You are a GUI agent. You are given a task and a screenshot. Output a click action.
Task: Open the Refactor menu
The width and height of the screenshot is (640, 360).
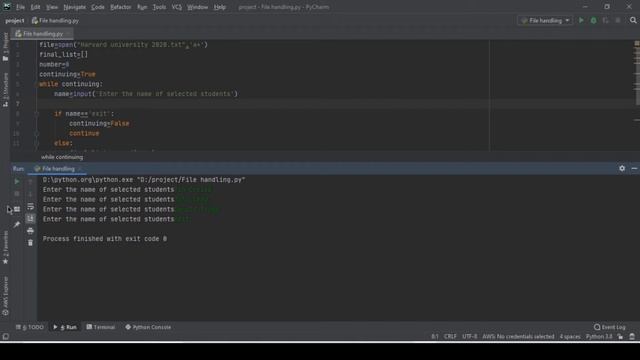pos(120,7)
